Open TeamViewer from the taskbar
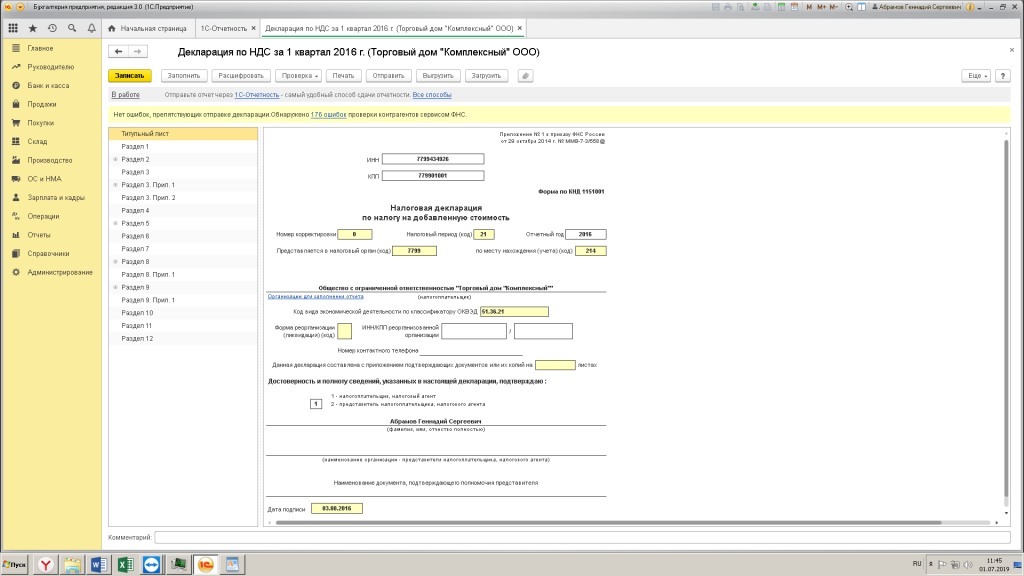Viewport: 1024px width, 576px height. (x=152, y=565)
